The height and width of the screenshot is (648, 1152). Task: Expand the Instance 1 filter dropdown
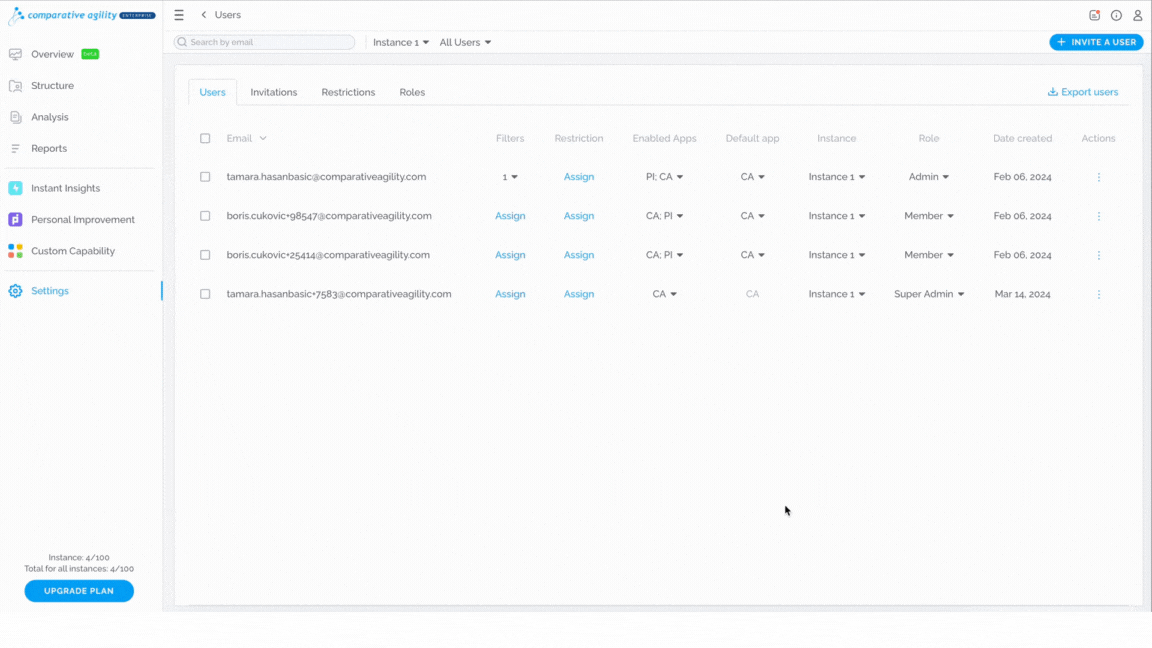coord(400,43)
